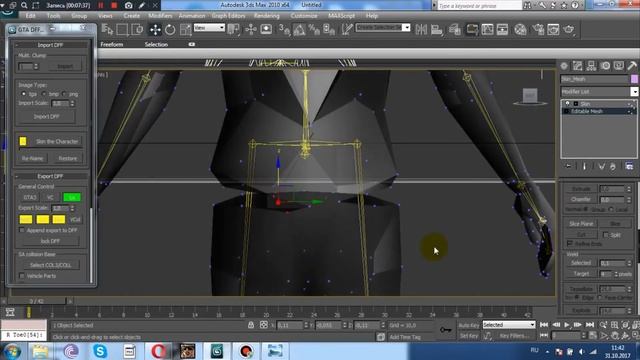
Task: Click Configure Modifier Sets icon
Action: click(629, 166)
